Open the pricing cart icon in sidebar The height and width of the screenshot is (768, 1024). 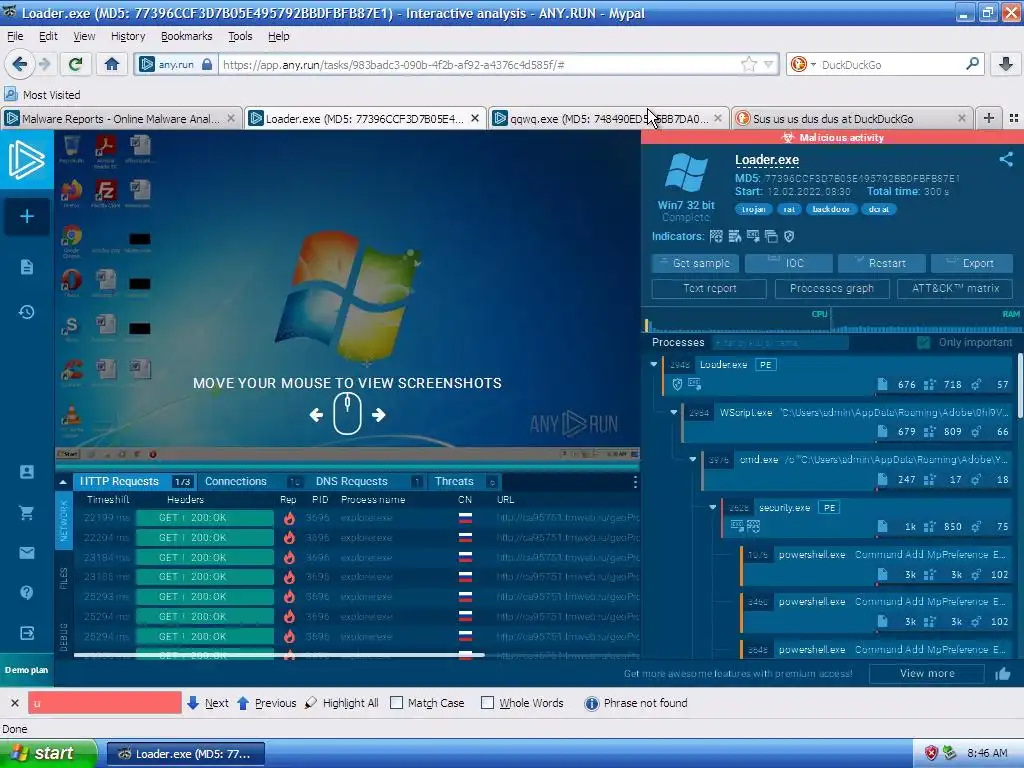[27, 513]
